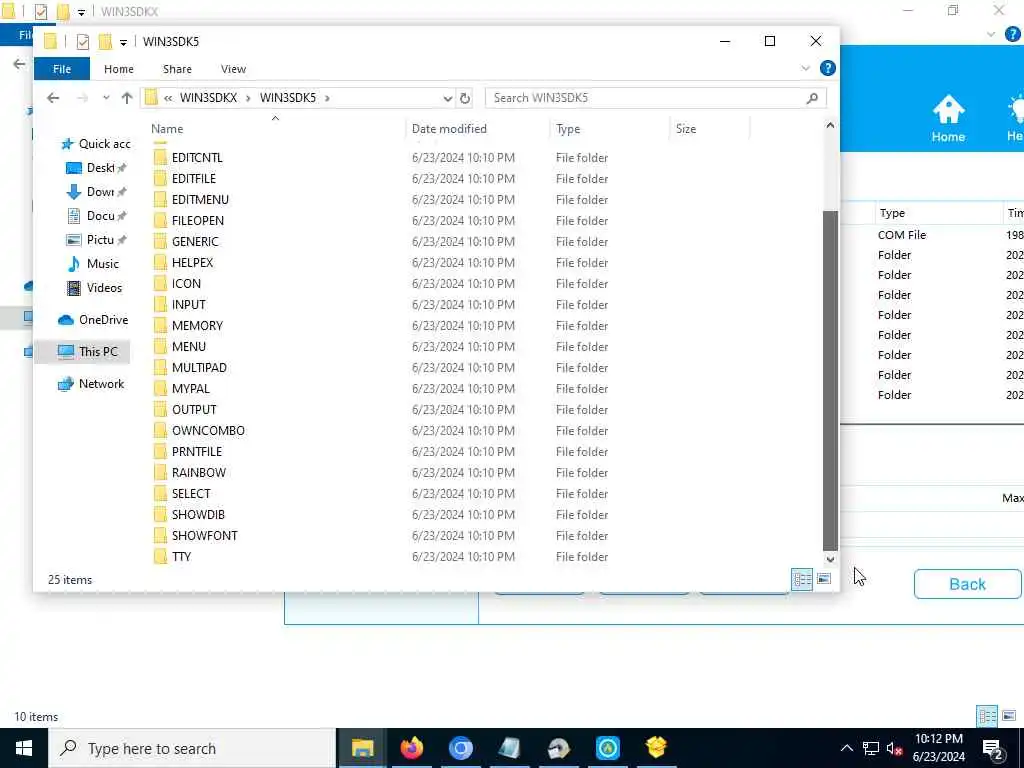Select the EDITFILE folder icon
Screen dimensions: 1024x768
click(160, 179)
